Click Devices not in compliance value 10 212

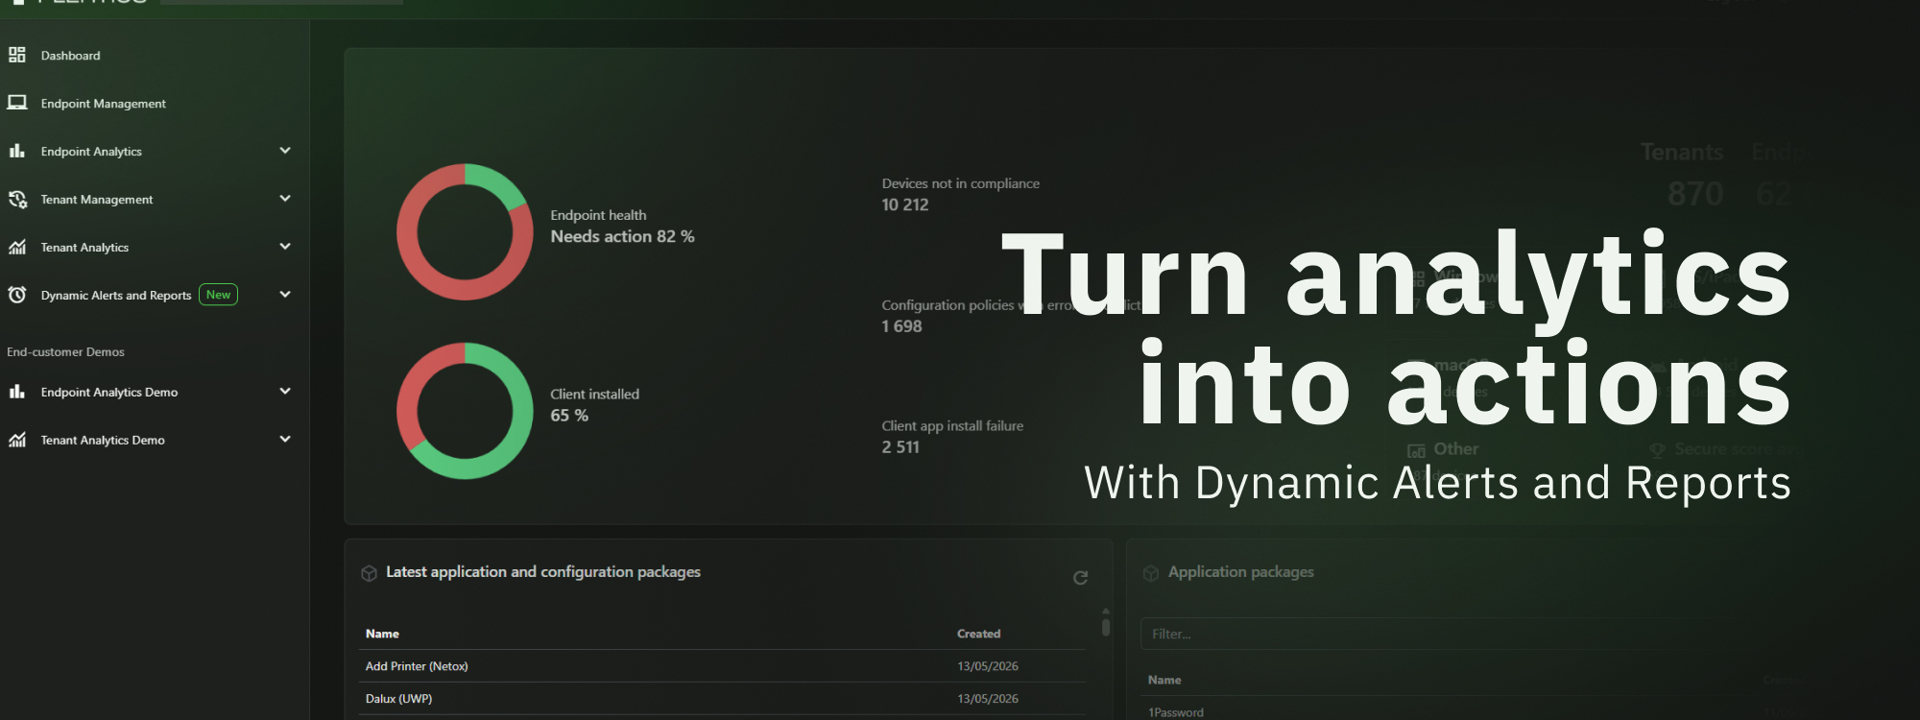click(905, 205)
